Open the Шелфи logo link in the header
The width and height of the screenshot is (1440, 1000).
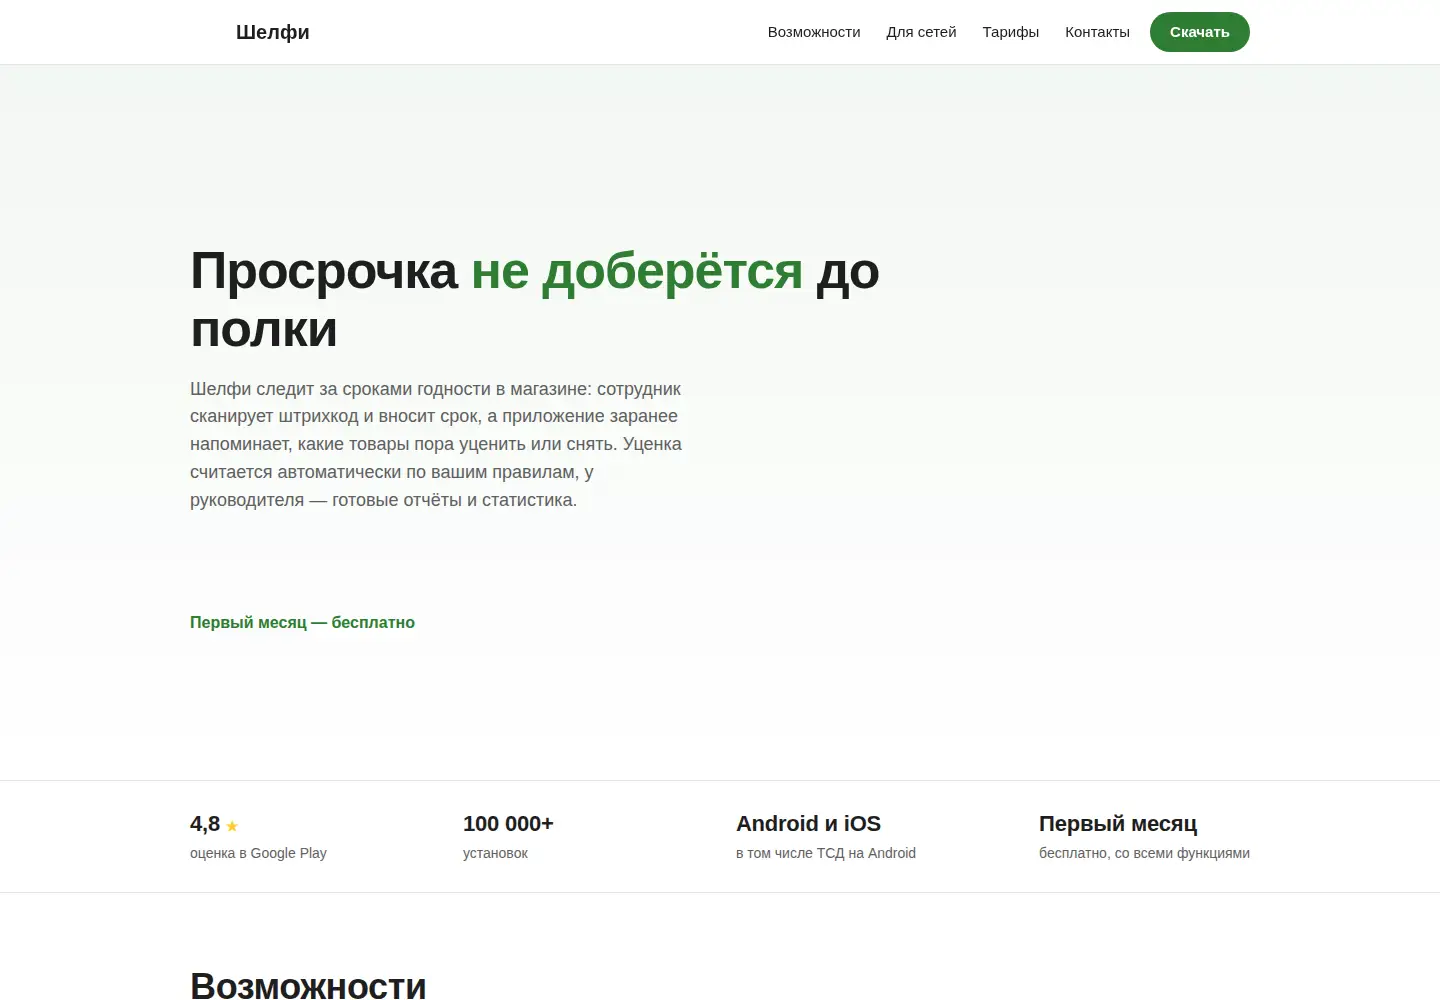coord(272,32)
